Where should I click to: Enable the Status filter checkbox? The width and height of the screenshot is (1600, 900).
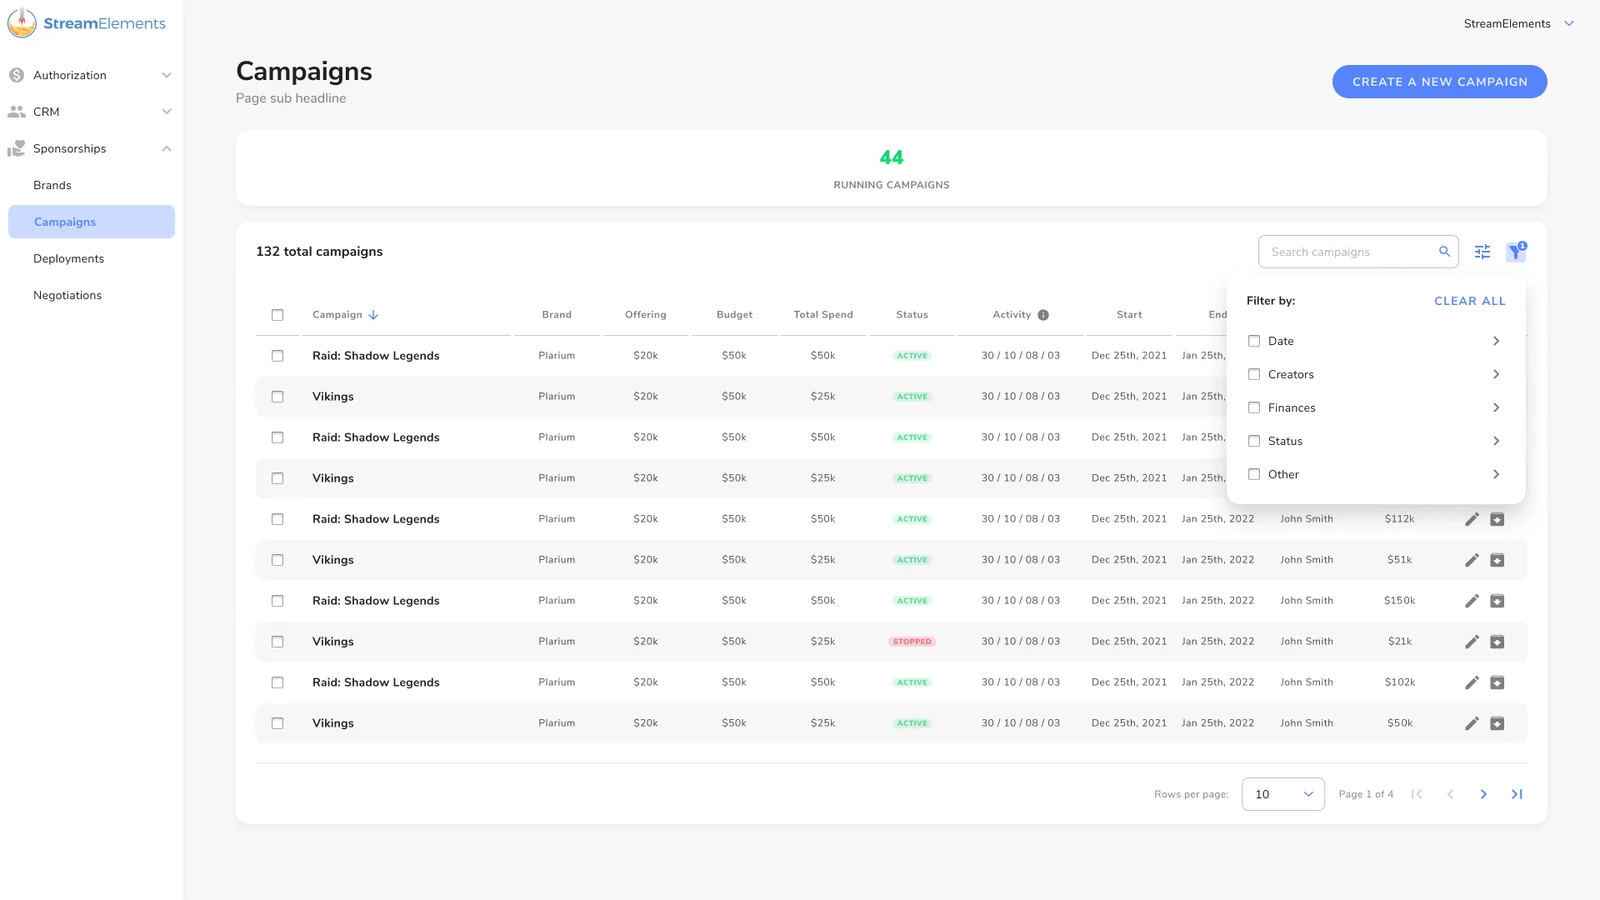pos(1254,441)
